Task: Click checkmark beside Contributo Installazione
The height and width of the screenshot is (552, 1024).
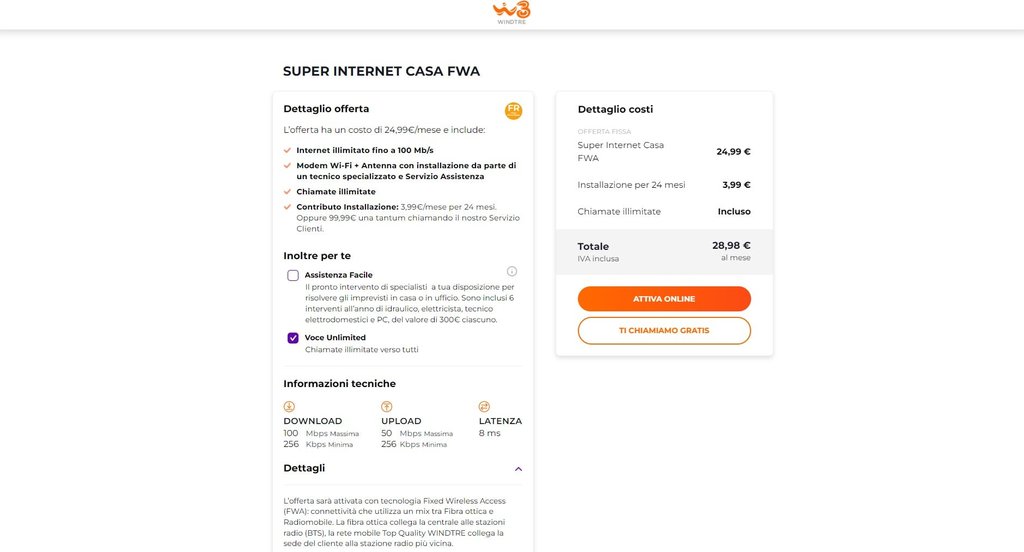Action: (x=287, y=206)
